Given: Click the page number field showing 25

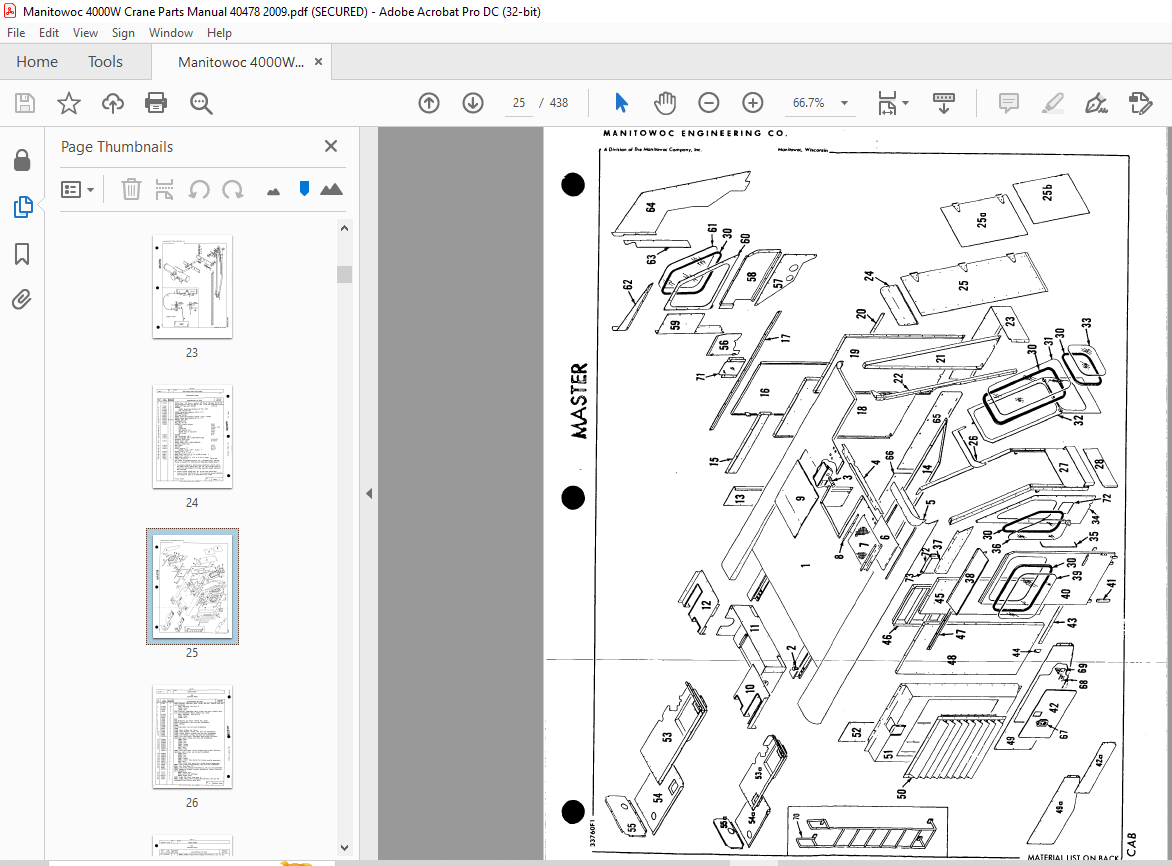Looking at the screenshot, I should click(519, 103).
